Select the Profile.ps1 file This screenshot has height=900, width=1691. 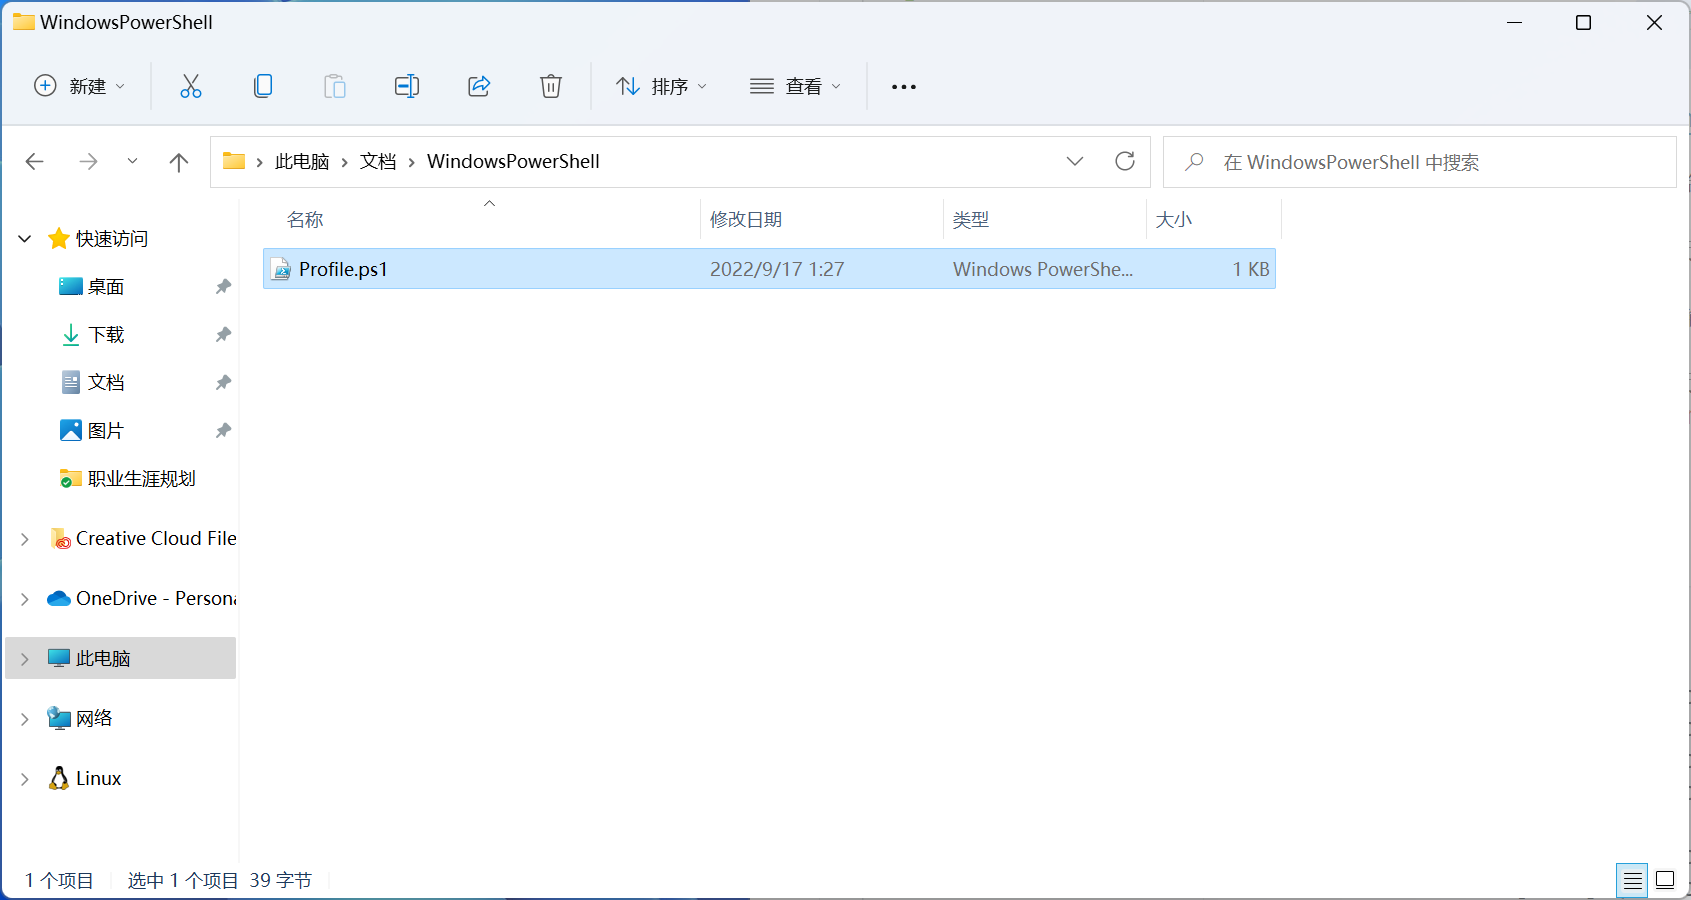pos(769,269)
